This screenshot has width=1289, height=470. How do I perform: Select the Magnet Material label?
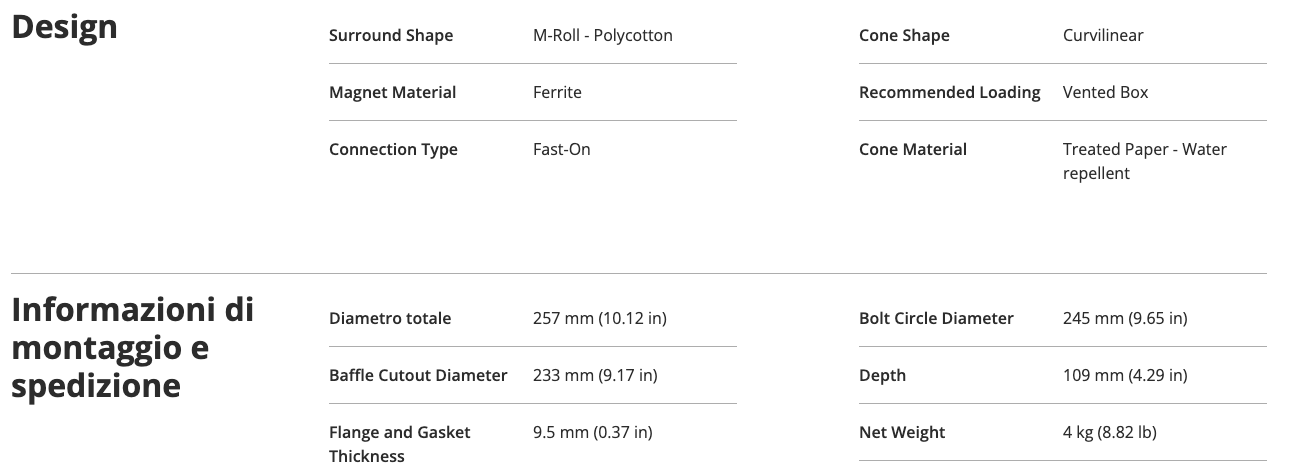392,93
